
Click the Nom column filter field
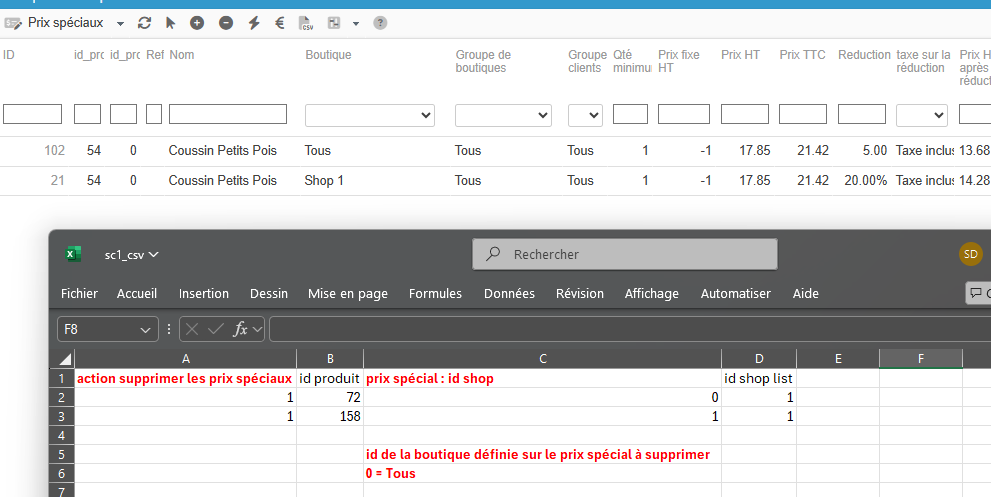pyautogui.click(x=228, y=114)
